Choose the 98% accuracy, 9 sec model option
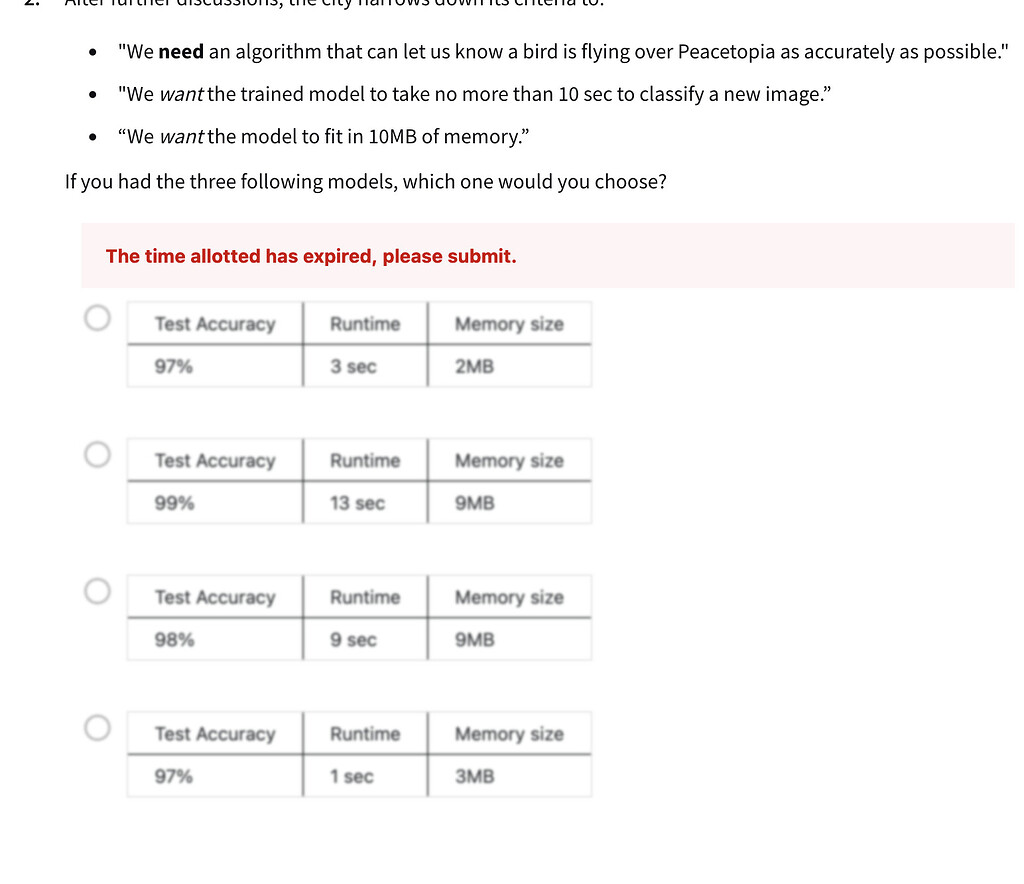 tap(97, 591)
